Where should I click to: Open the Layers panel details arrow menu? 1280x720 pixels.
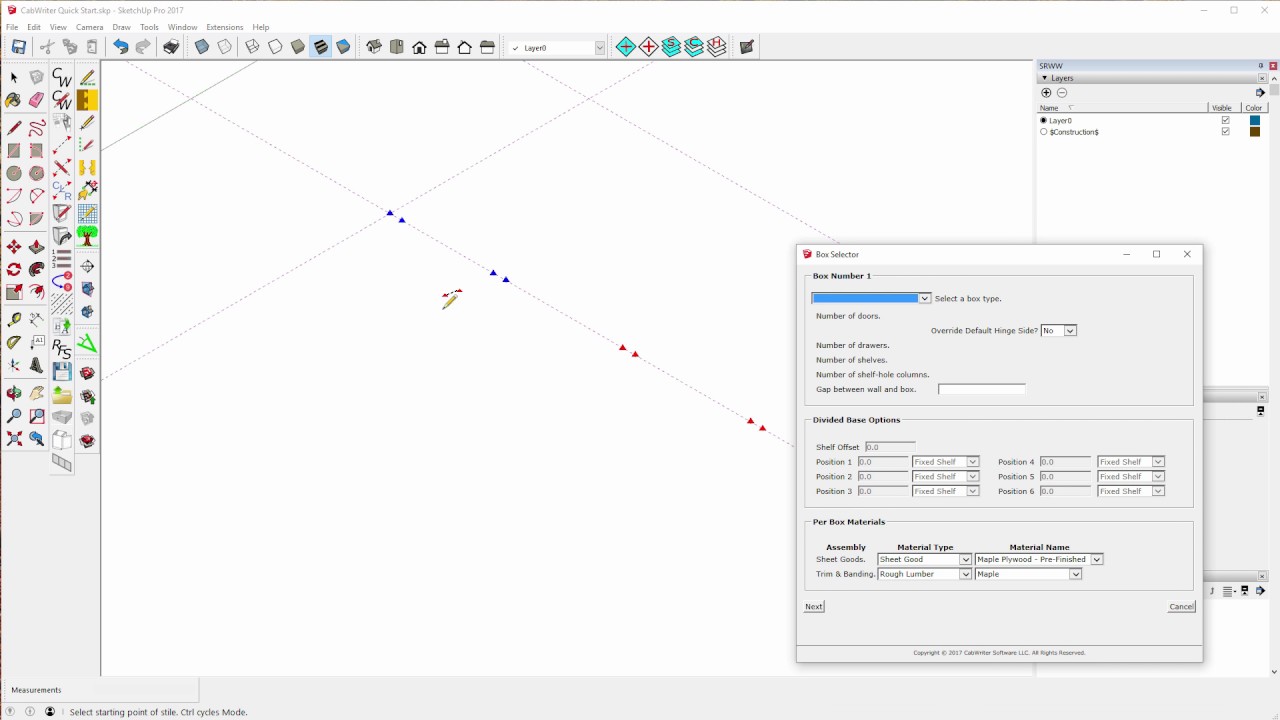[x=1260, y=93]
